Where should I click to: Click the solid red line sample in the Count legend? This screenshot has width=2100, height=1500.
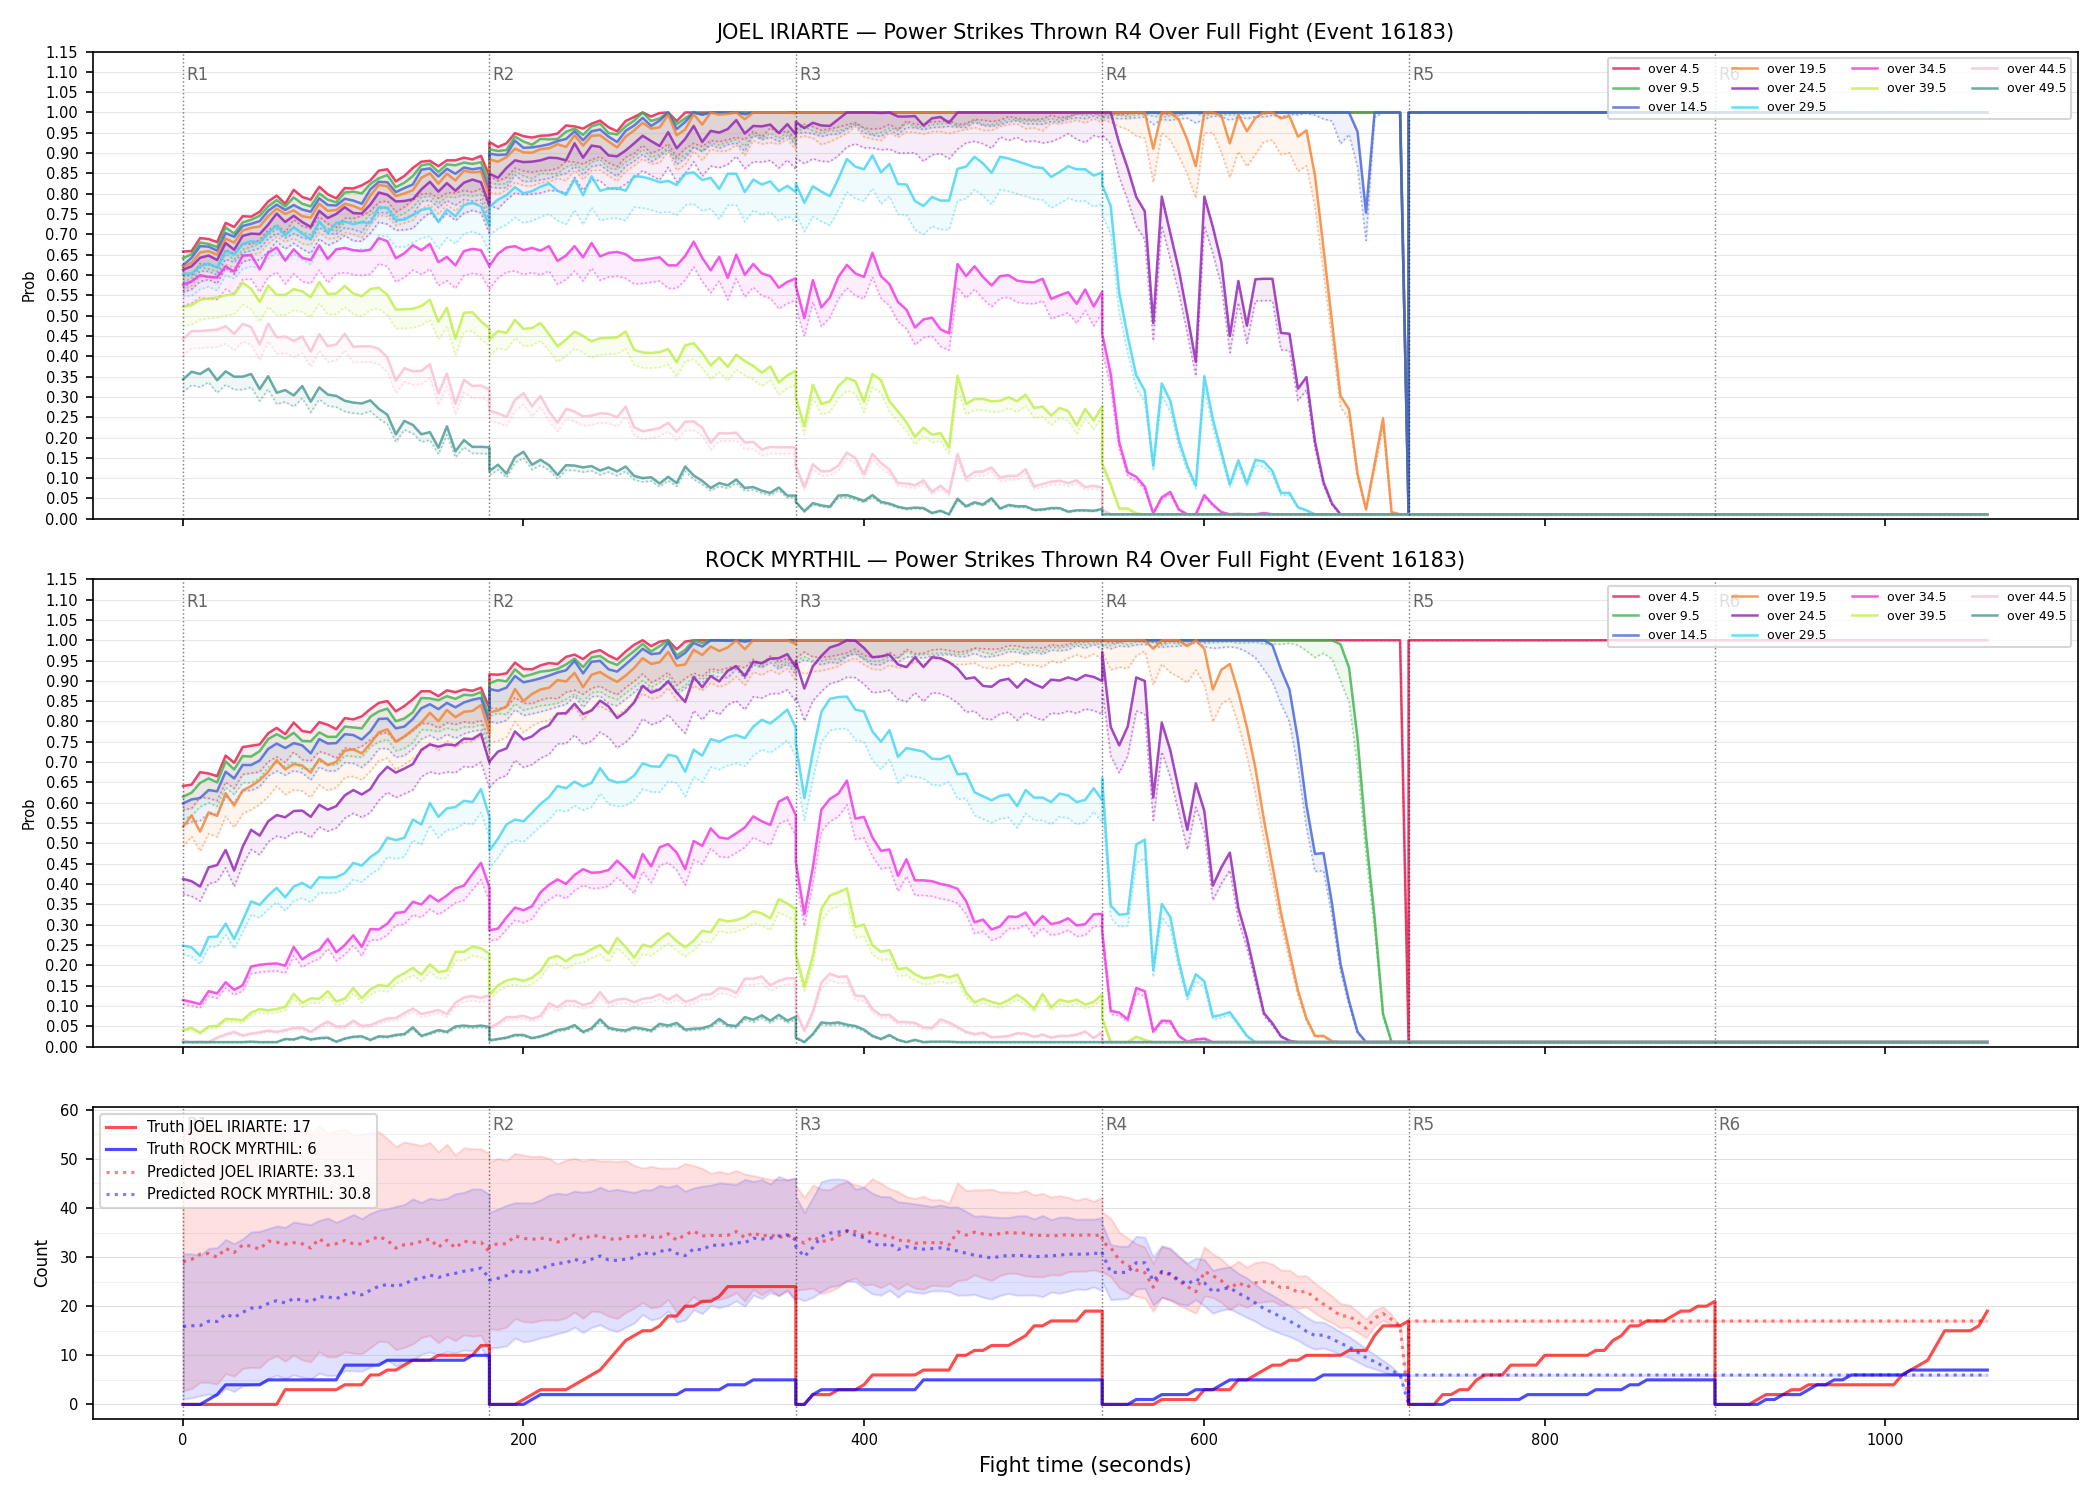tap(121, 1127)
